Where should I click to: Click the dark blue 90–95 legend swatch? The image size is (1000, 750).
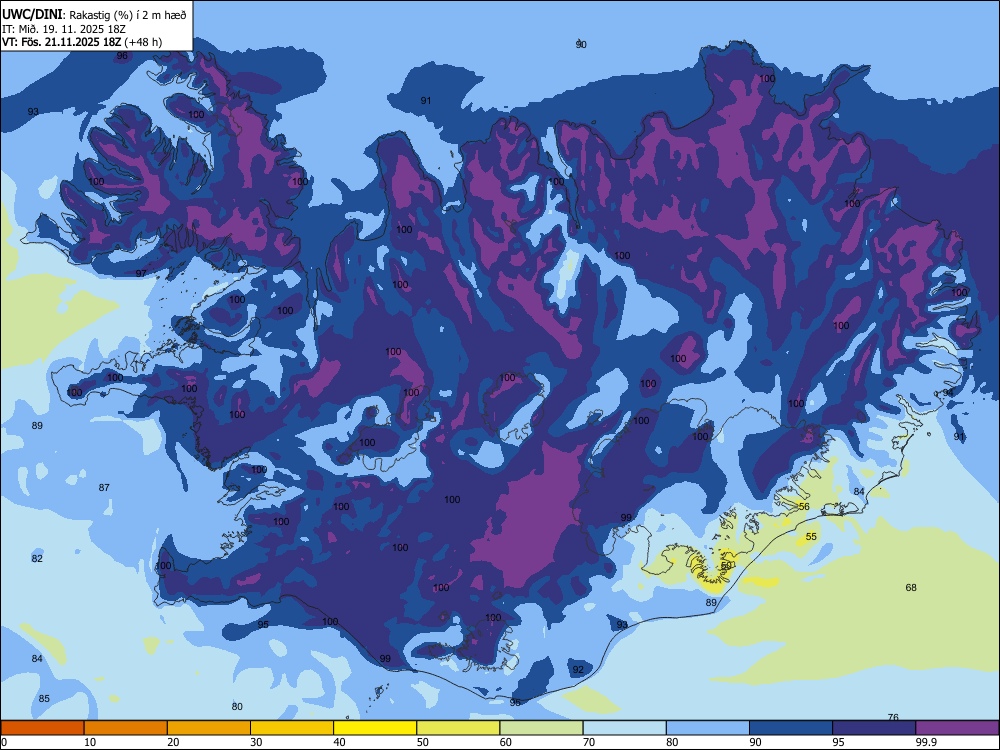[791, 728]
